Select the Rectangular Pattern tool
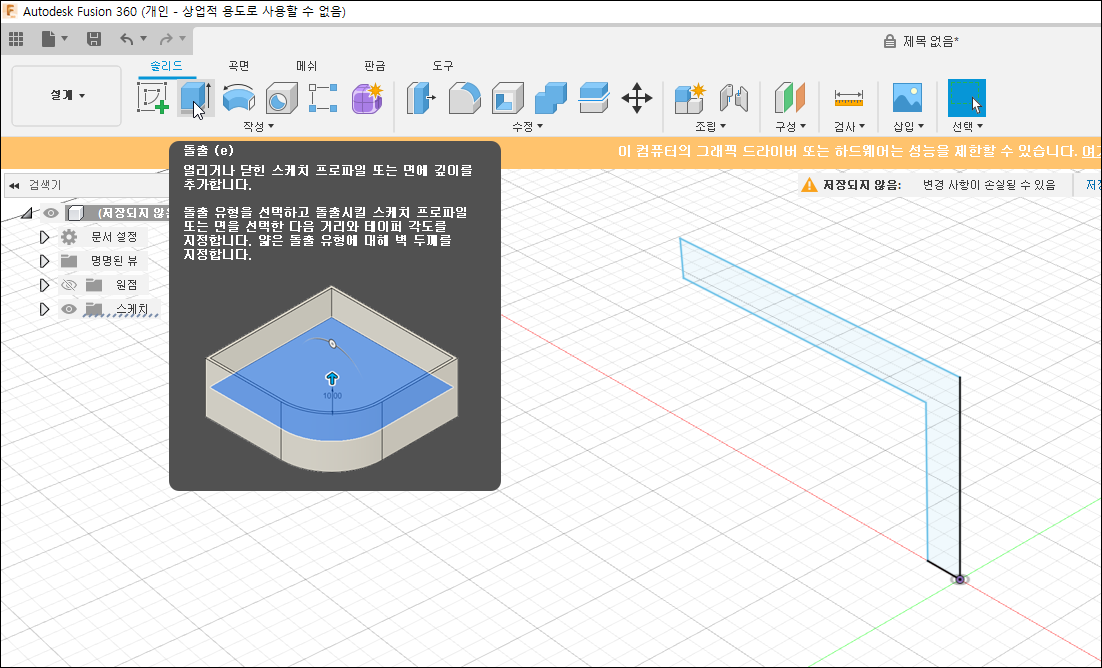The width and height of the screenshot is (1102, 668). click(323, 98)
